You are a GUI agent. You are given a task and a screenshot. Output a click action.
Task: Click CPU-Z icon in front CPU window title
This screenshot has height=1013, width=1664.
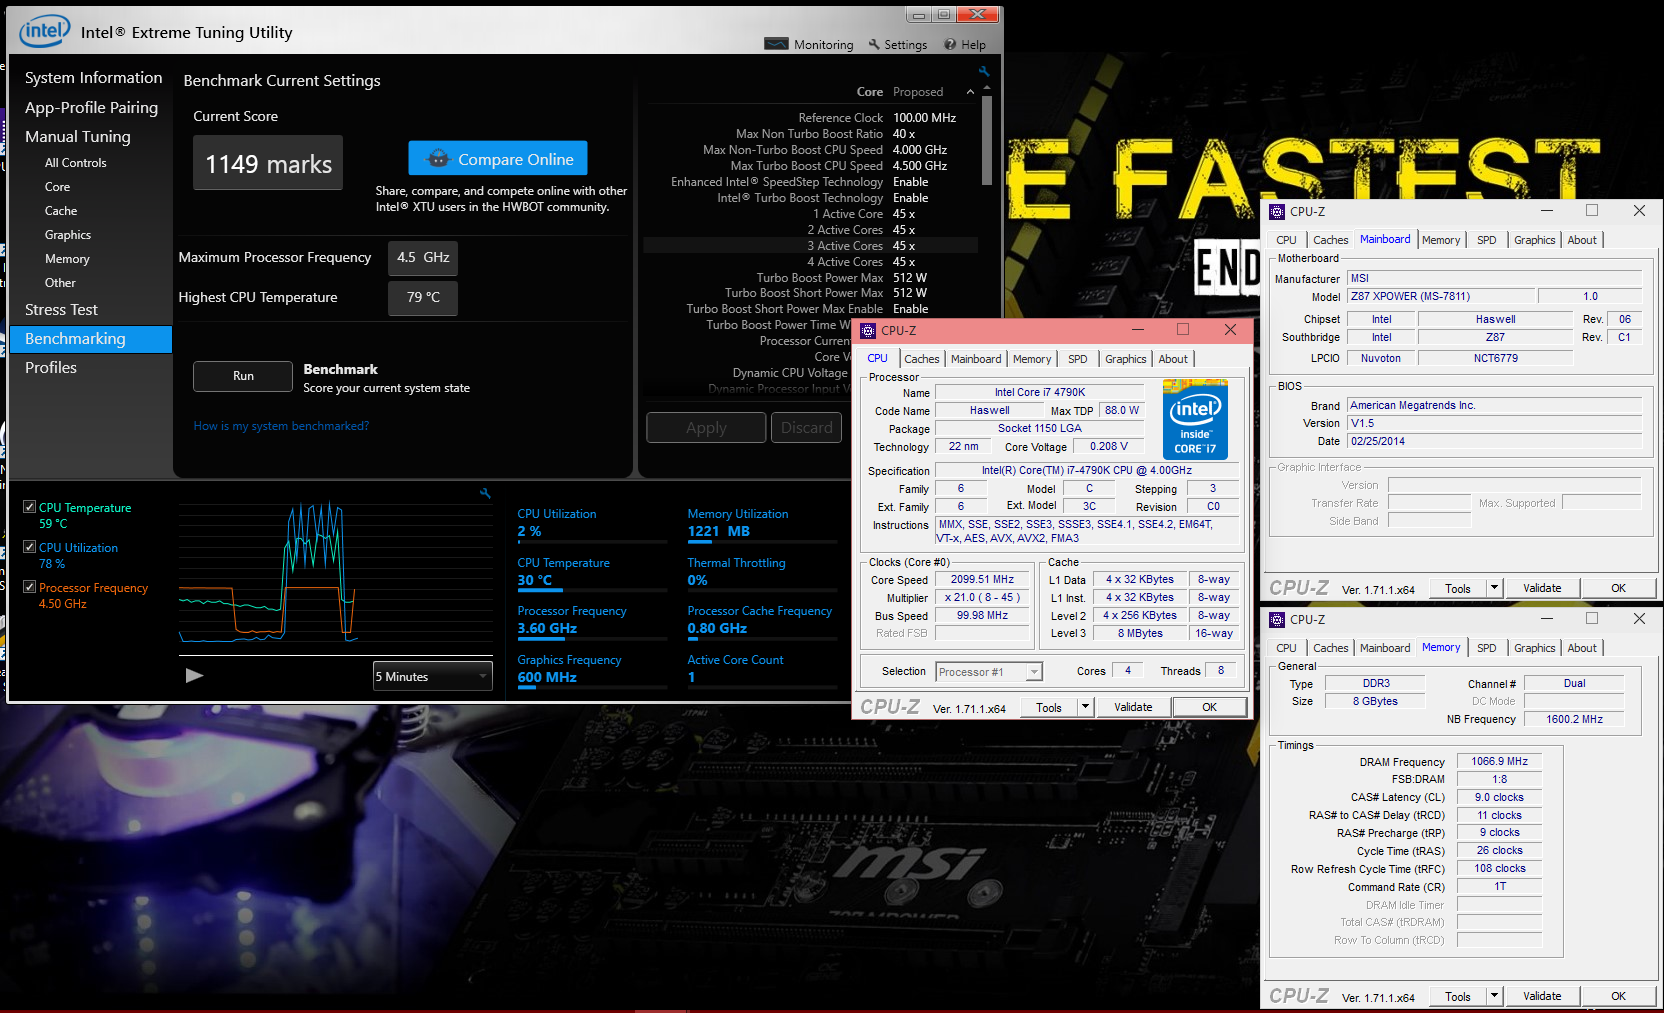pos(868,330)
